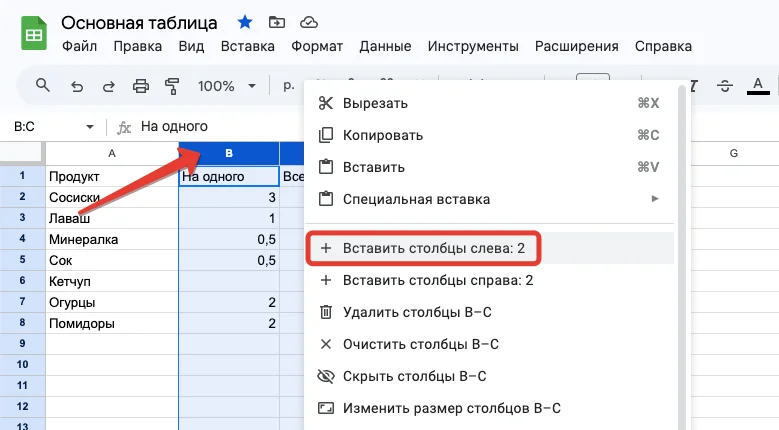Click the Google Sheets home logo

tap(34, 34)
